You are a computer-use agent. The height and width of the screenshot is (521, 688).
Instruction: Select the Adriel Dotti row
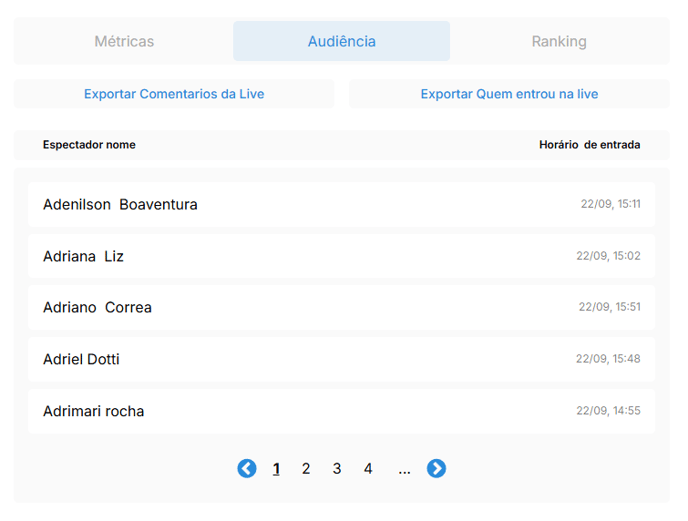click(341, 359)
